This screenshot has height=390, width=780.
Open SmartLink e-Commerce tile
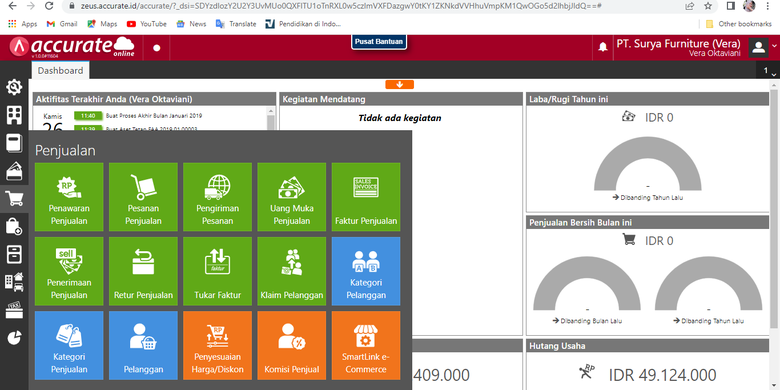pos(366,345)
